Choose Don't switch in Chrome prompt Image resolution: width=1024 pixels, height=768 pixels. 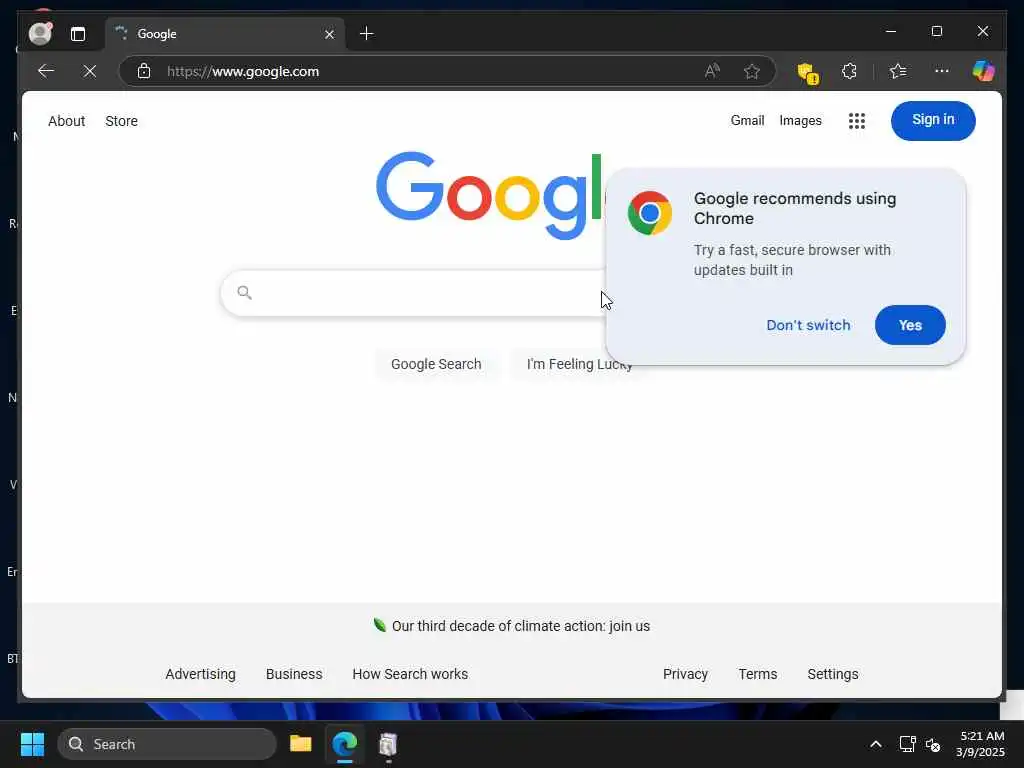coord(808,325)
